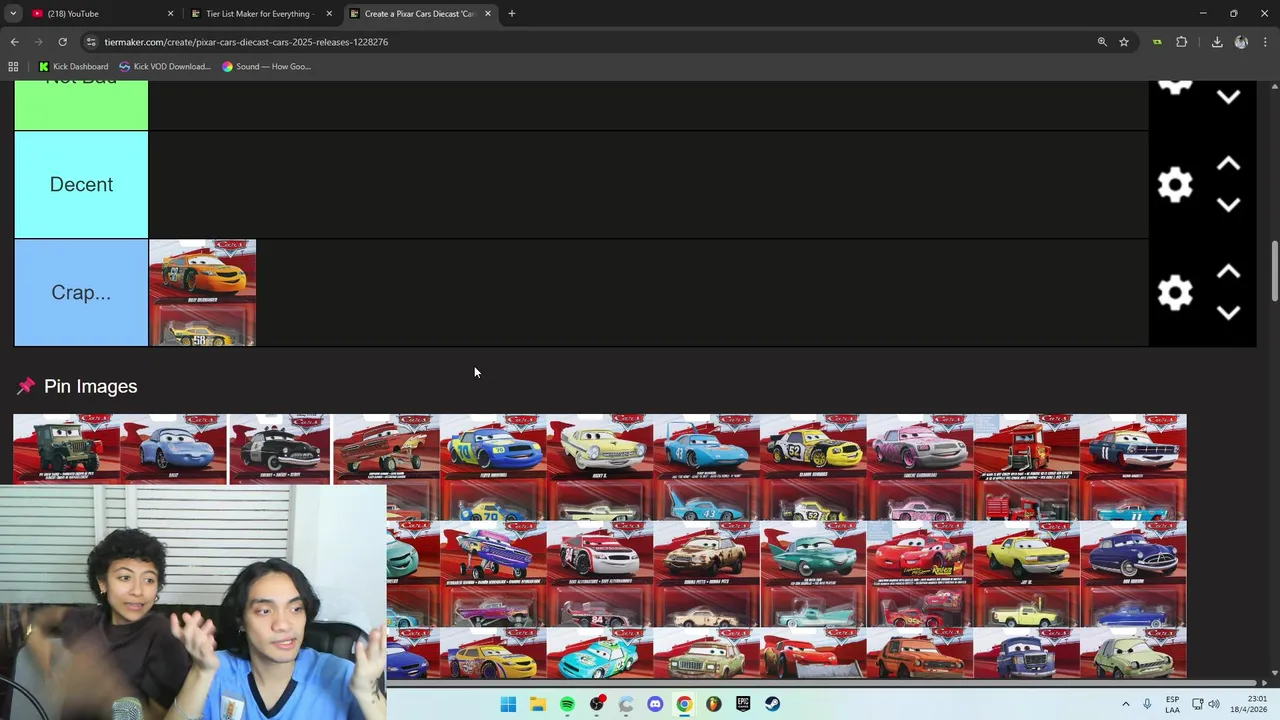Pick the black-and-white Sheriff police car card

point(280,449)
